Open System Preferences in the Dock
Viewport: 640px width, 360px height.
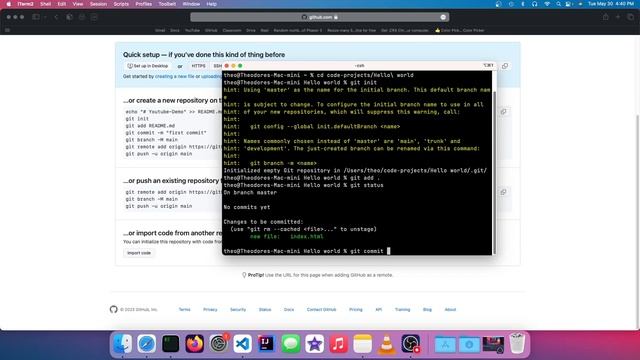click(x=219, y=344)
